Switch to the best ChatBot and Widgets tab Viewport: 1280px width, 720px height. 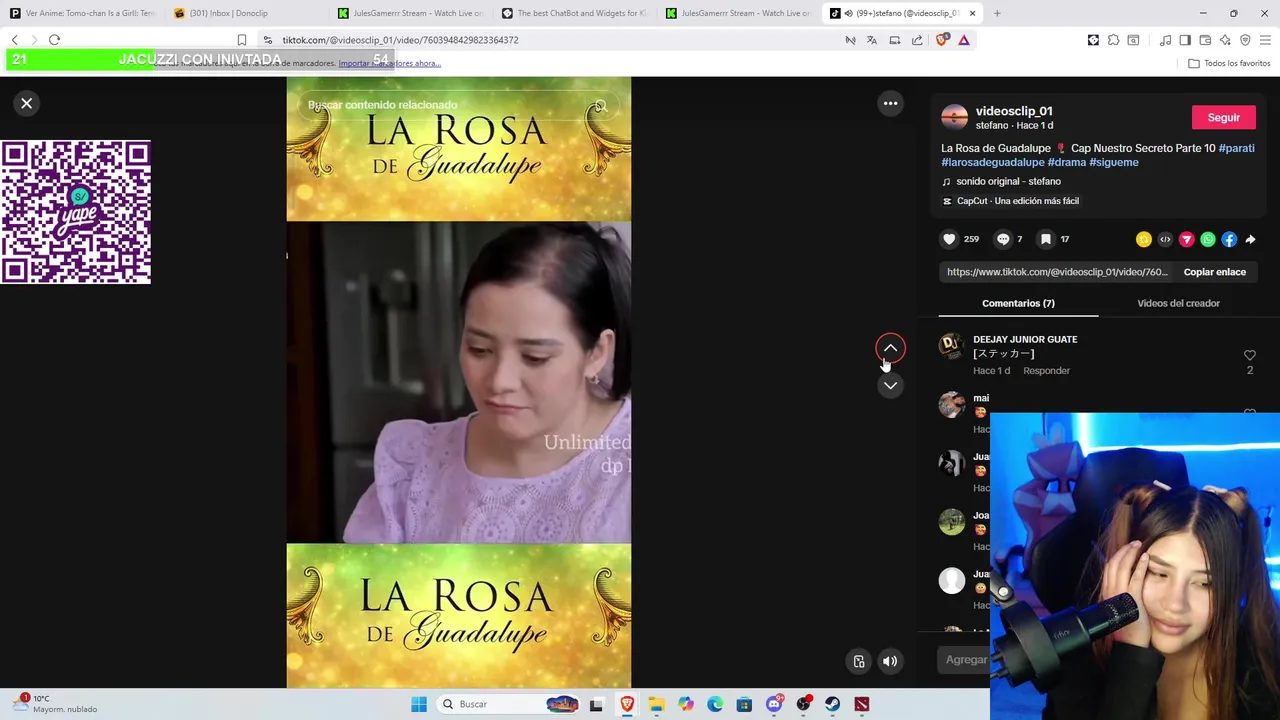[576, 13]
